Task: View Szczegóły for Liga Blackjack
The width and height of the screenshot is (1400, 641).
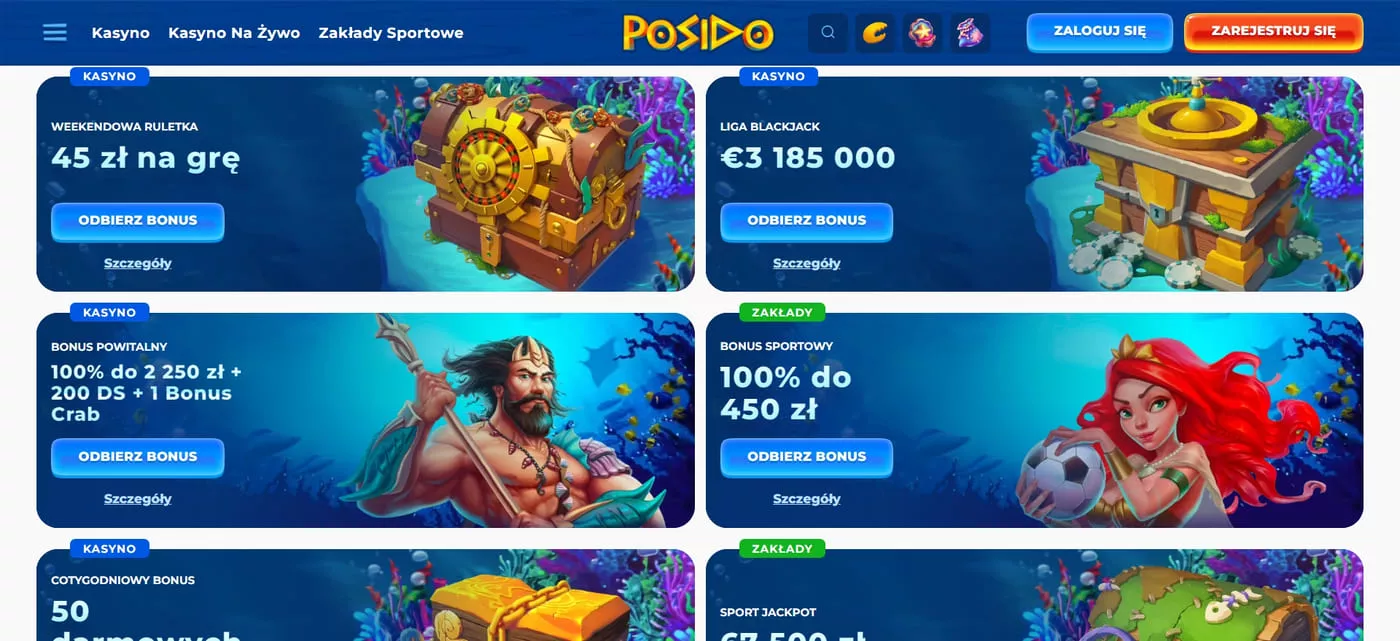Action: pyautogui.click(x=807, y=263)
